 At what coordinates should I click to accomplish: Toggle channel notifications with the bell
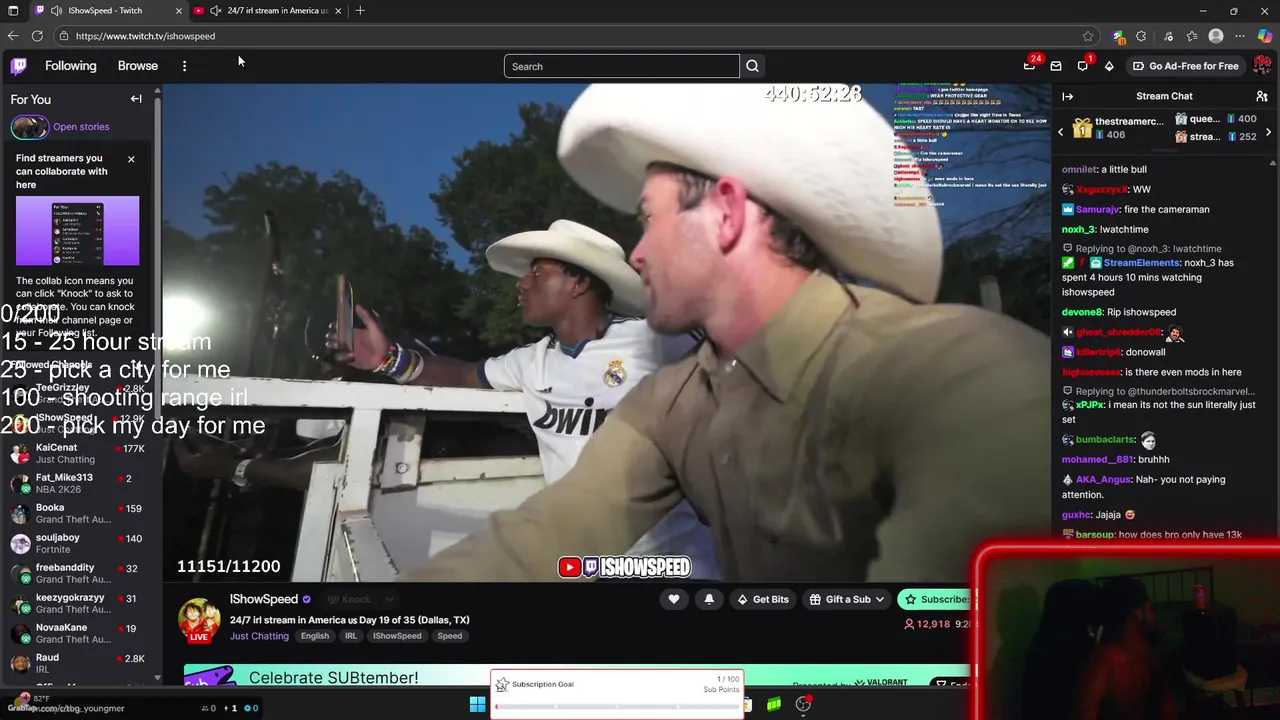coord(709,599)
